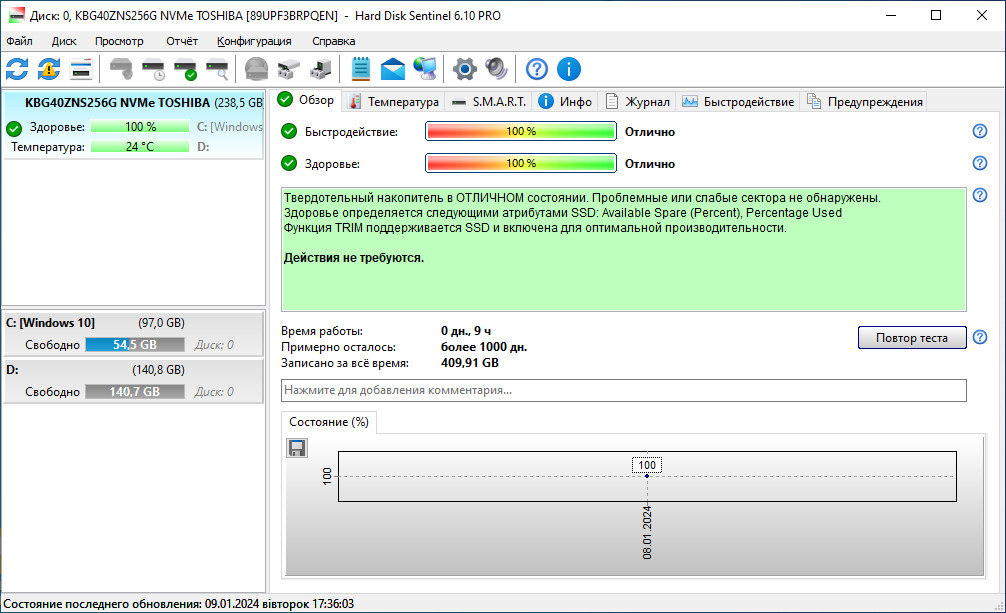Click the disk icon with magnifying glass
Viewport: 1006px width, 613px height.
tap(217, 69)
